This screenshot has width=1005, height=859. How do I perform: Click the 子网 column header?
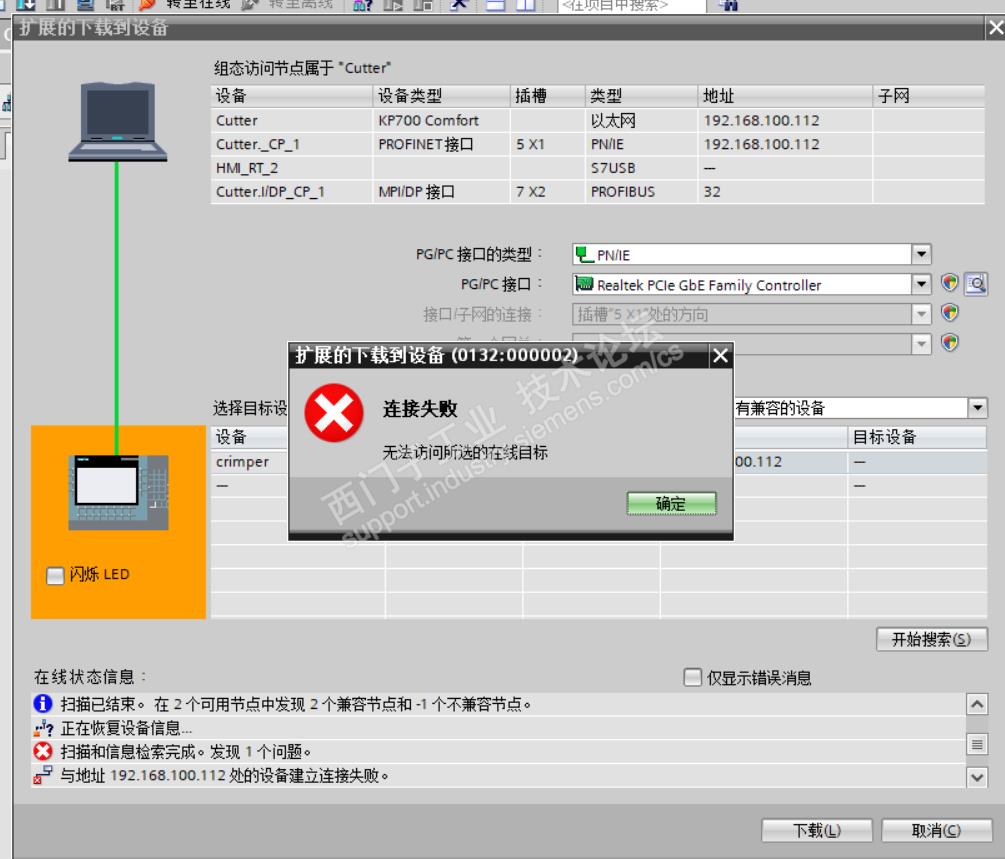tap(929, 96)
